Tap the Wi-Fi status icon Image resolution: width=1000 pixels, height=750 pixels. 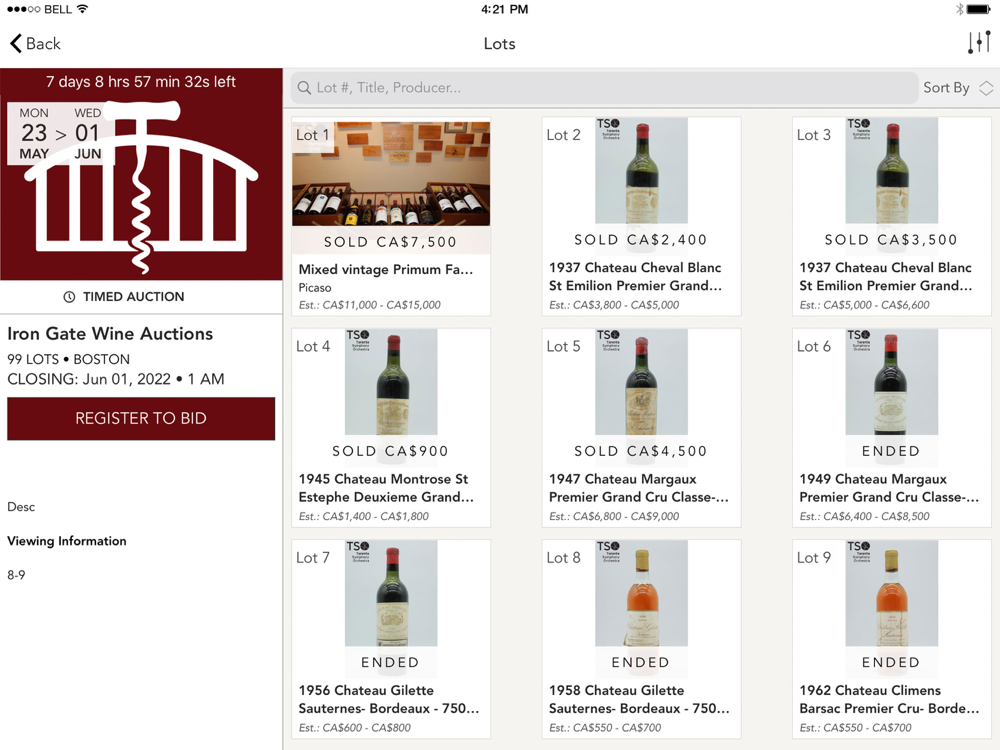82,9
